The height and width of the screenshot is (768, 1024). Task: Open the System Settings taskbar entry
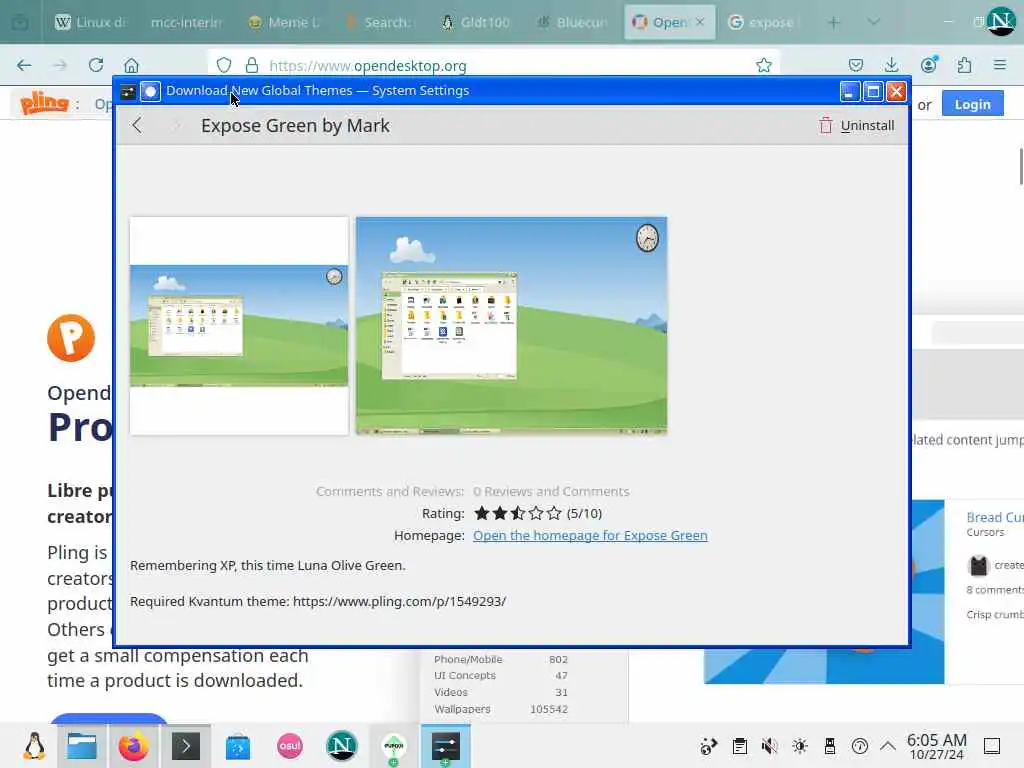pyautogui.click(x=445, y=746)
